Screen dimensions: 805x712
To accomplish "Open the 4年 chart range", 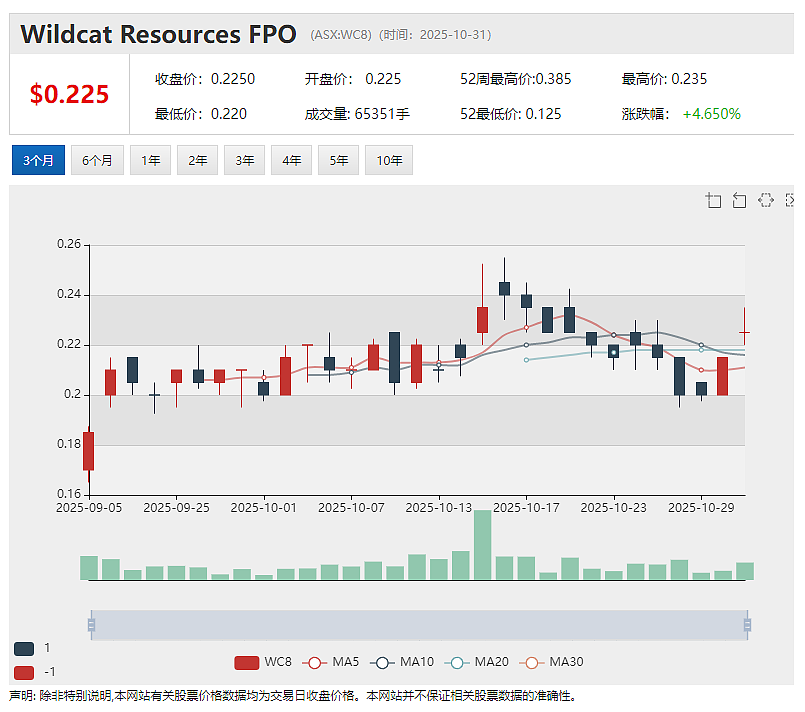I will (292, 160).
